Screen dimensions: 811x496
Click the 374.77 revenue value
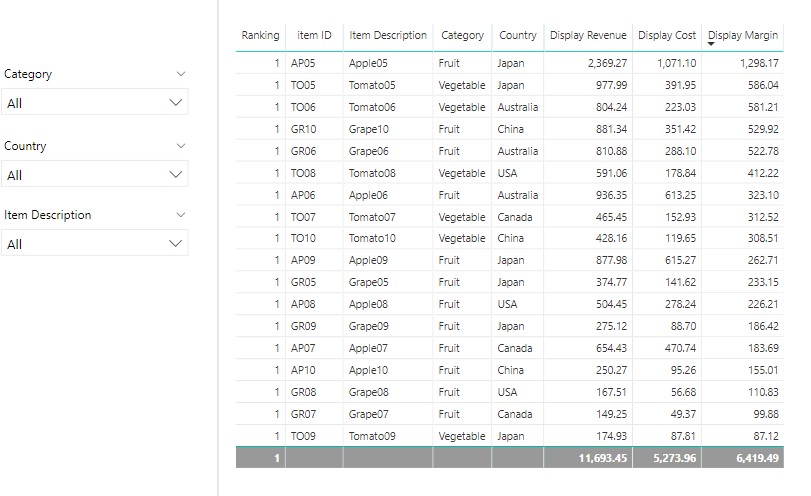pos(611,282)
